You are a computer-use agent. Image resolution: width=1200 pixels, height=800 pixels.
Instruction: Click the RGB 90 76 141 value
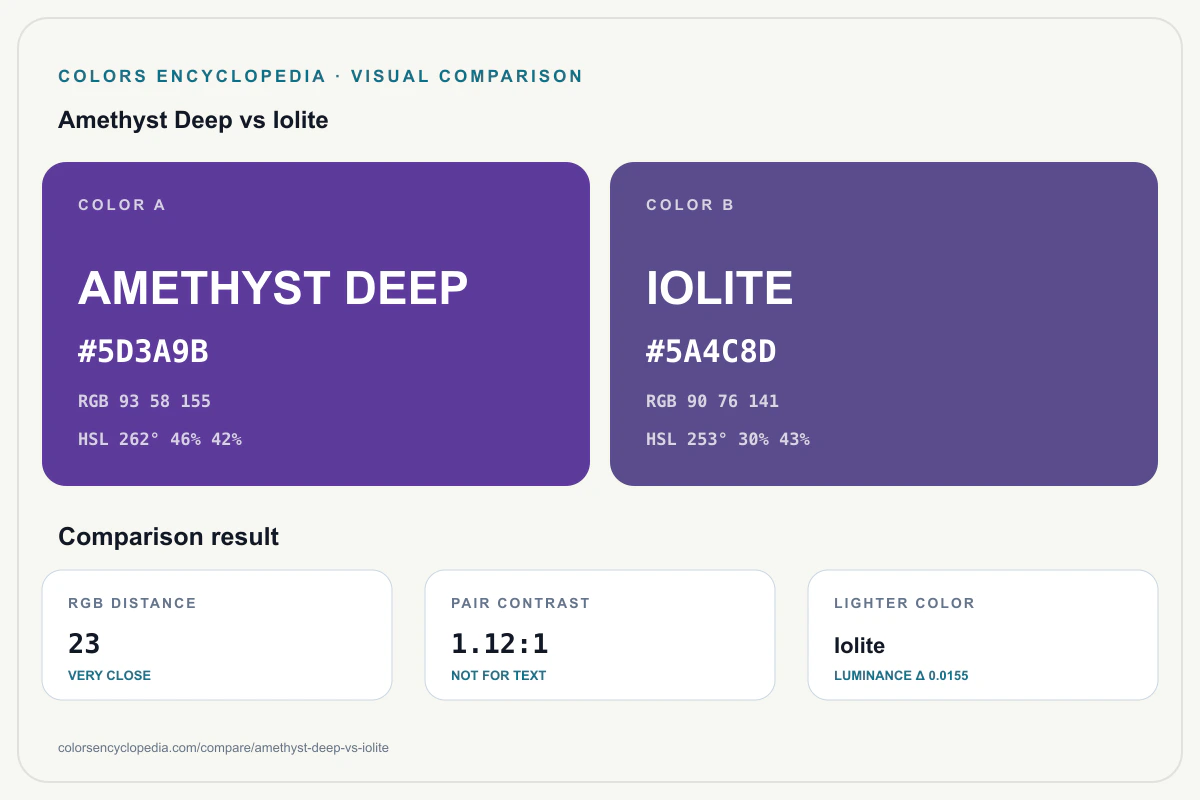(712, 401)
